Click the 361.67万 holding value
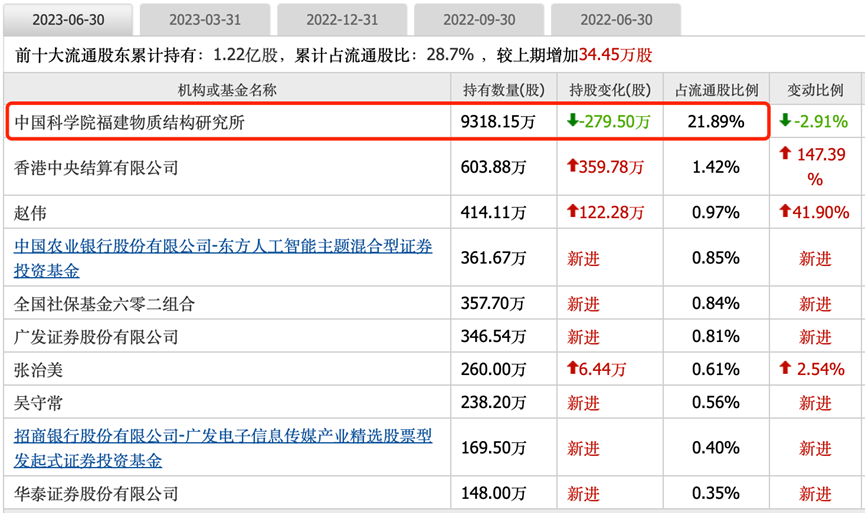The width and height of the screenshot is (865, 513). pyautogui.click(x=493, y=258)
